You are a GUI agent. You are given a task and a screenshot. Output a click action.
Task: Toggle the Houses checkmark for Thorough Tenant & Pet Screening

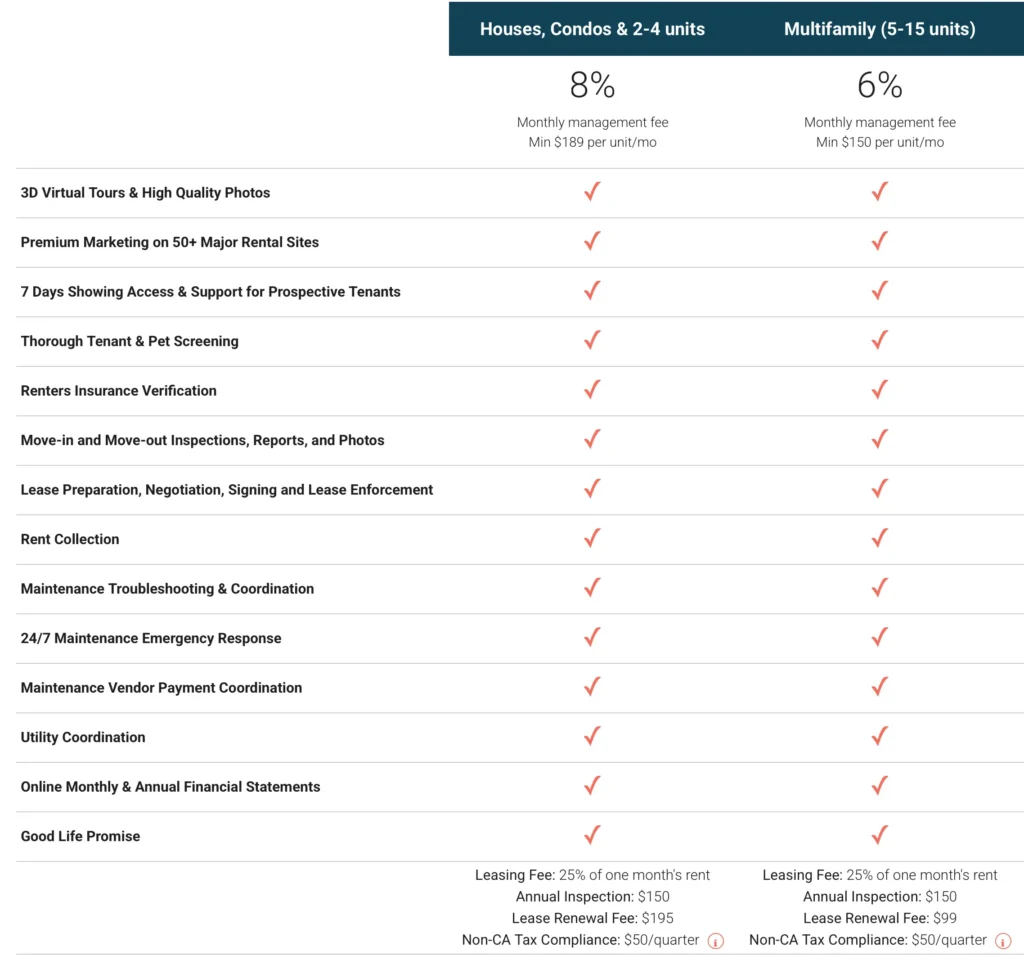(592, 340)
